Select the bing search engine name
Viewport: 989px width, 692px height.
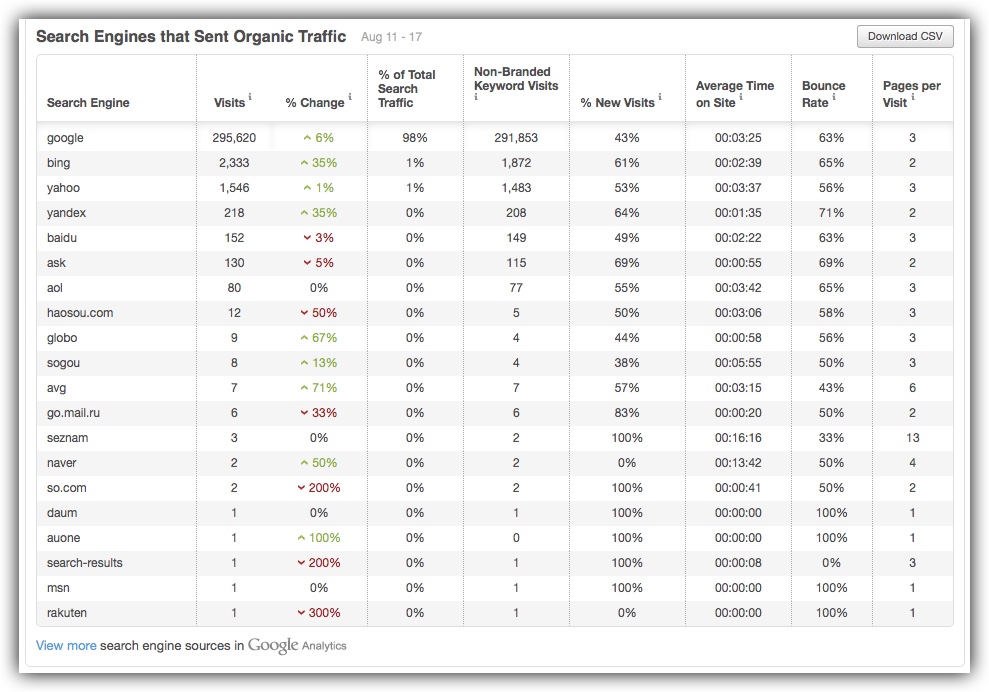(58, 163)
